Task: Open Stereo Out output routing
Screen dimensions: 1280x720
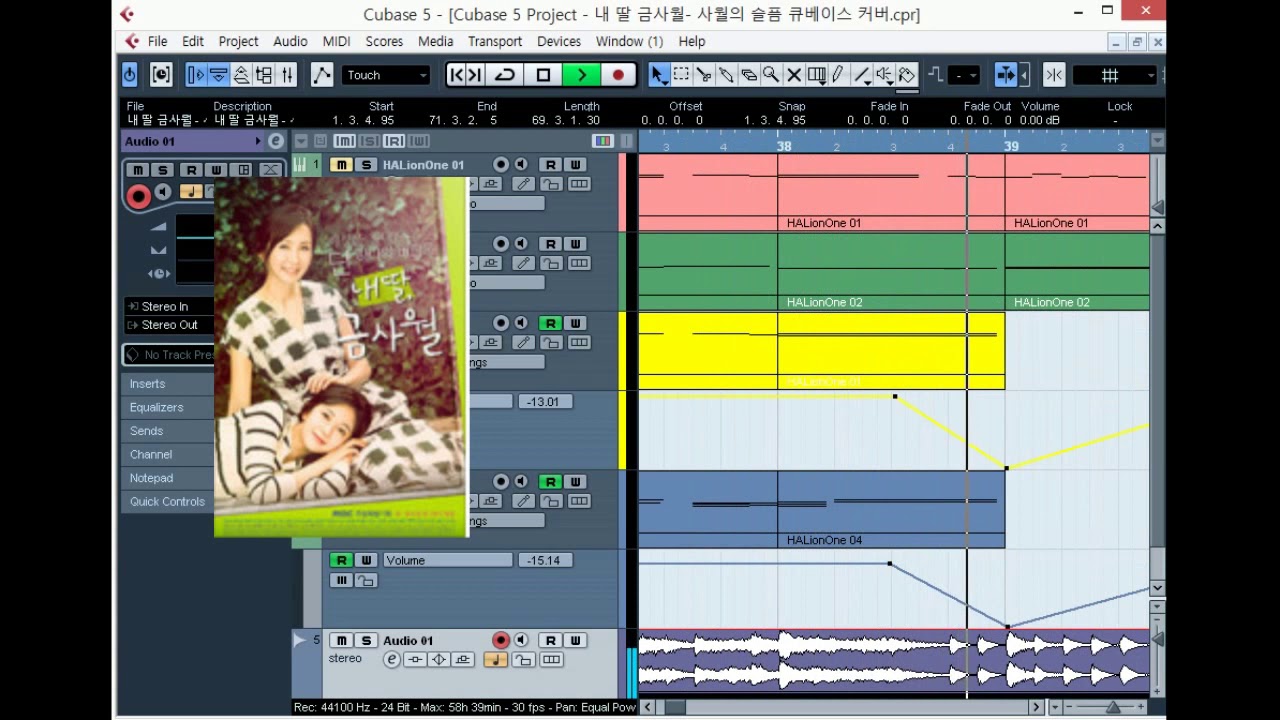Action: 168,325
